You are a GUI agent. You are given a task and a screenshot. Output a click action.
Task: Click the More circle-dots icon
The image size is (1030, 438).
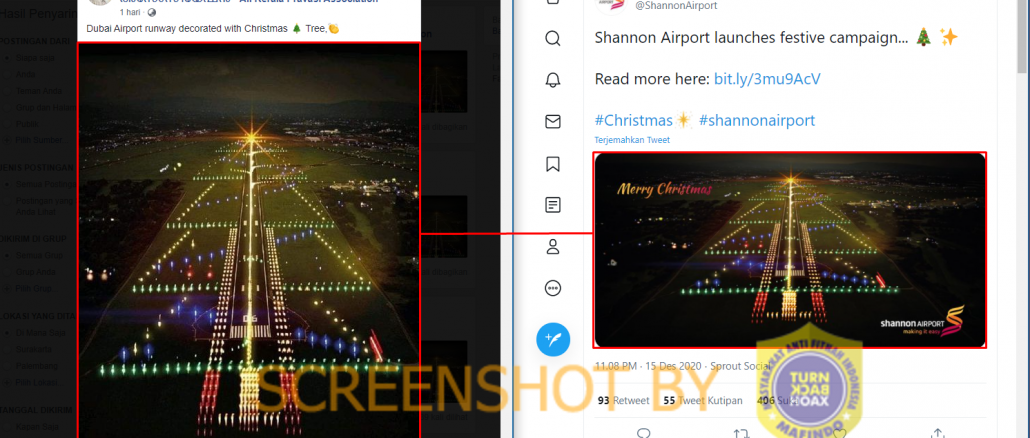pyautogui.click(x=552, y=288)
